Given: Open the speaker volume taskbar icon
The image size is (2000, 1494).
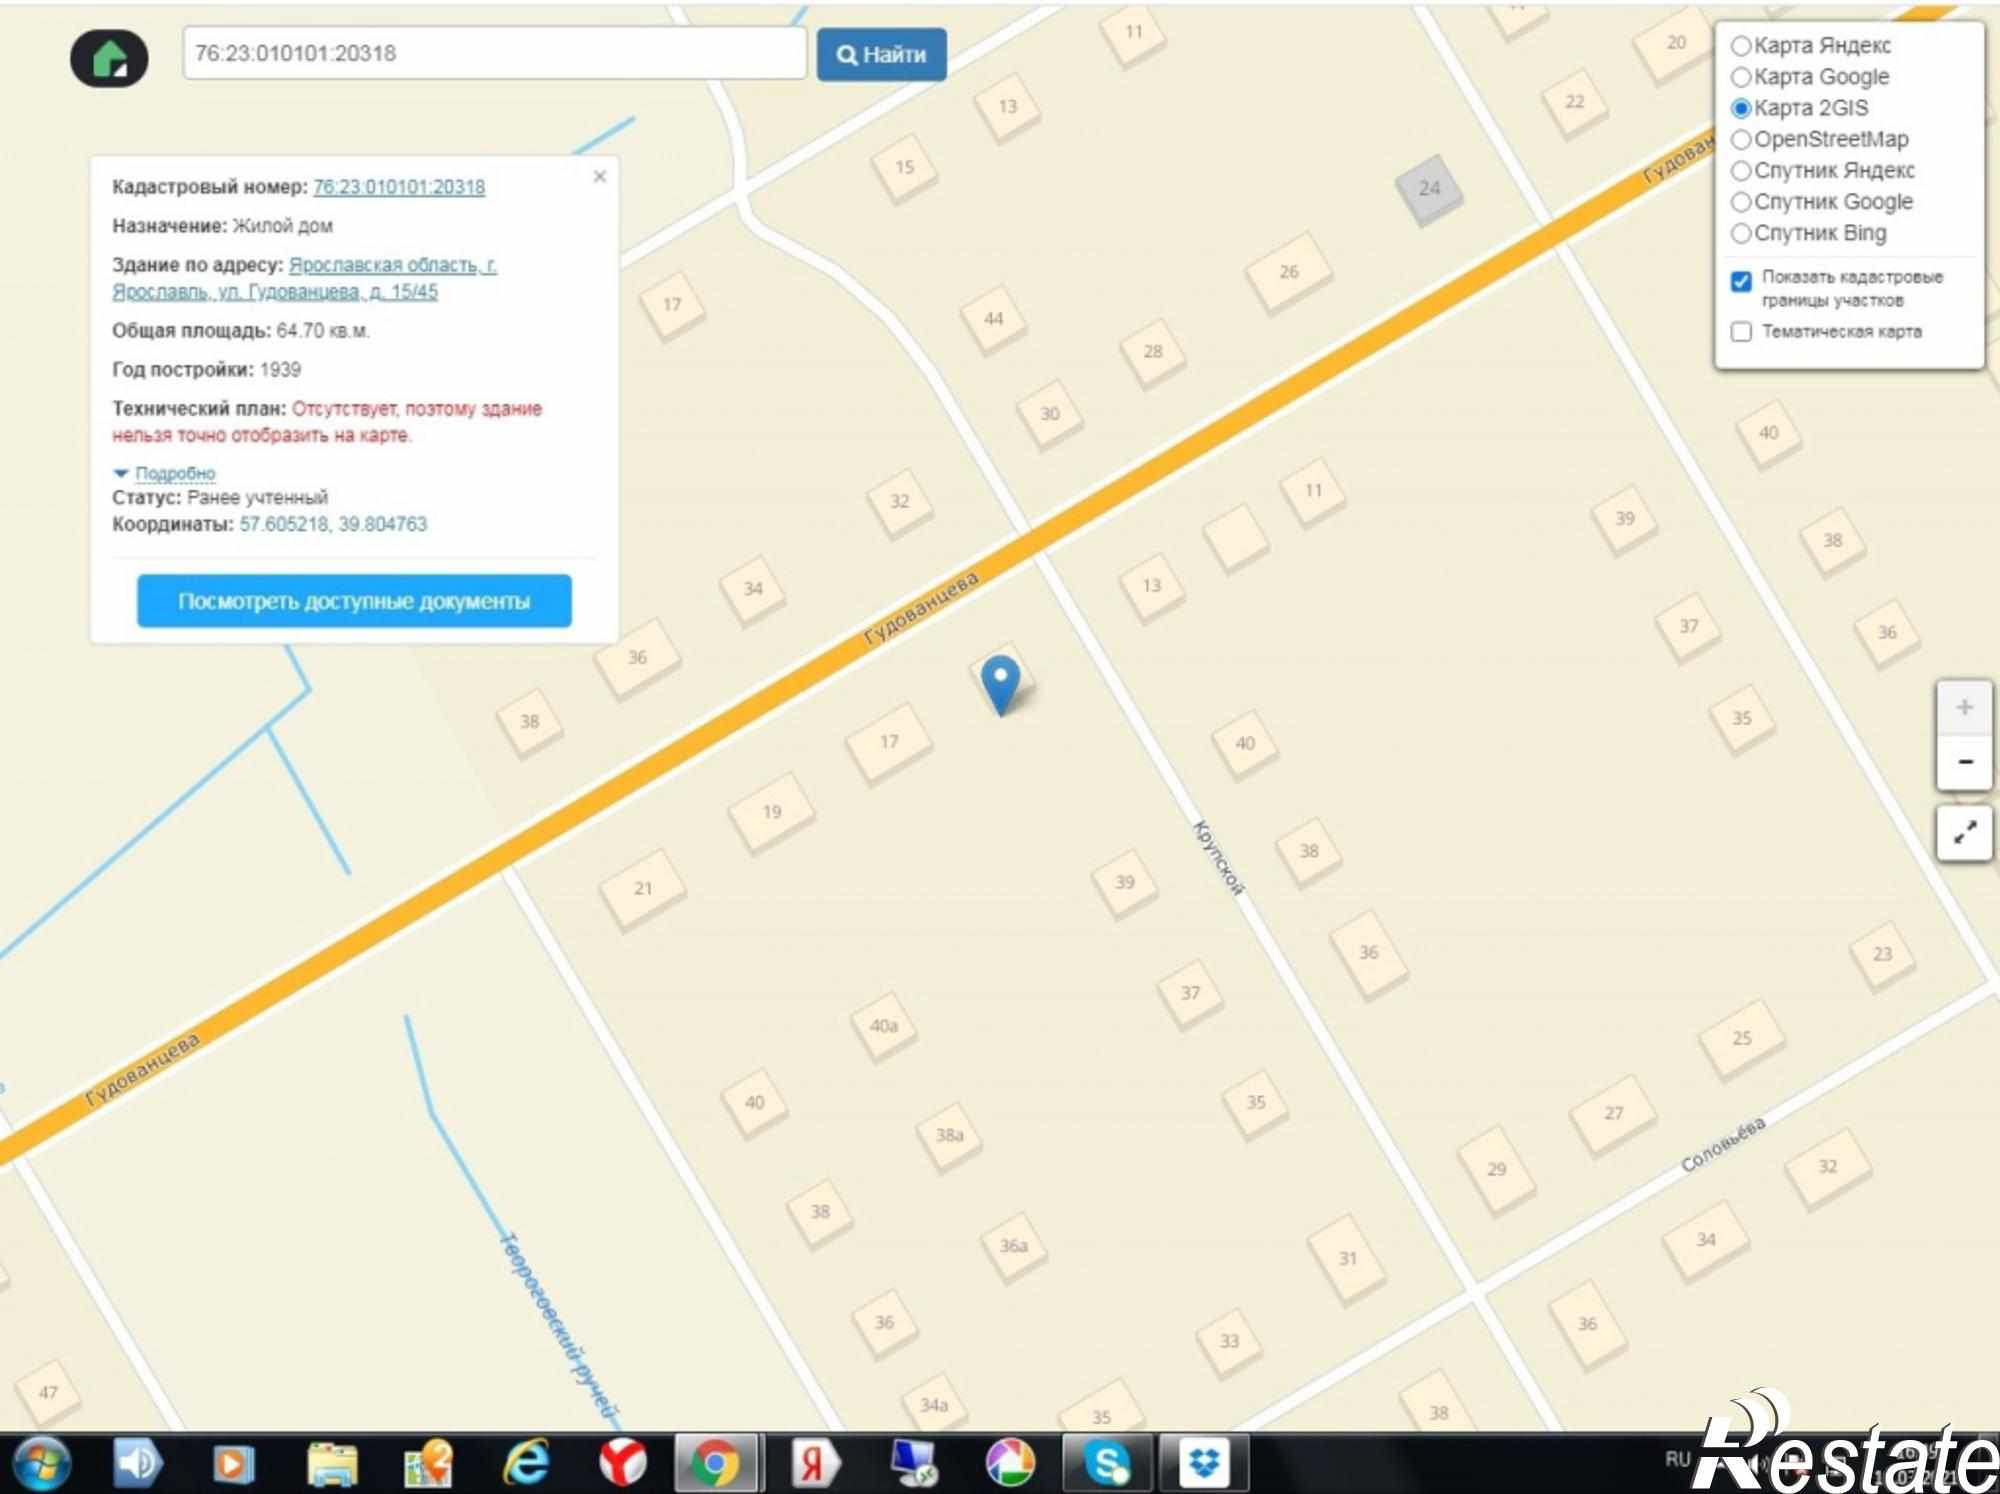Looking at the screenshot, I should pyautogui.click(x=137, y=1464).
